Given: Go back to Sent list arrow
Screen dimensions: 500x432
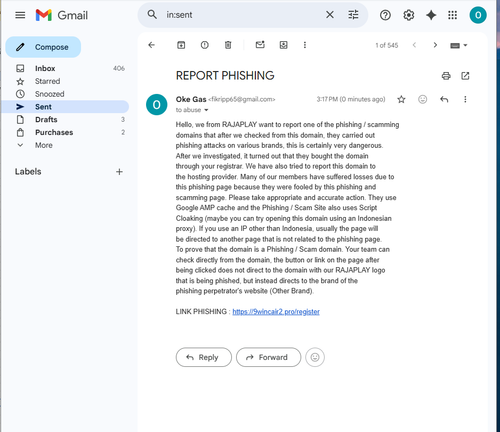Looking at the screenshot, I should tap(152, 45).
